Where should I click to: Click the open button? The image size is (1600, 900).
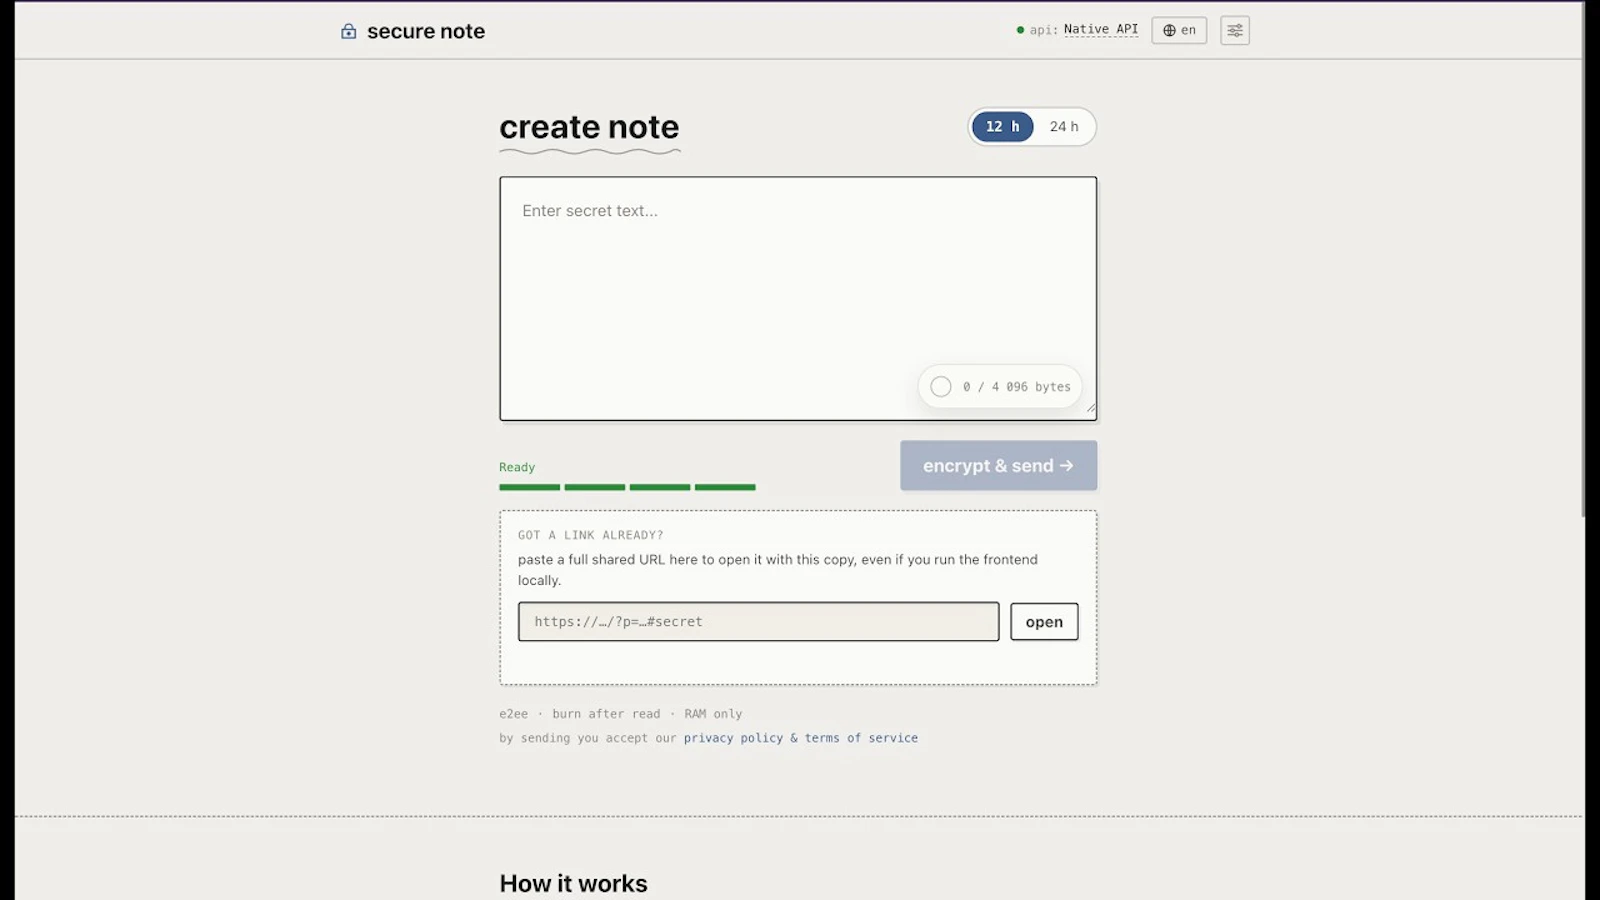(x=1044, y=622)
